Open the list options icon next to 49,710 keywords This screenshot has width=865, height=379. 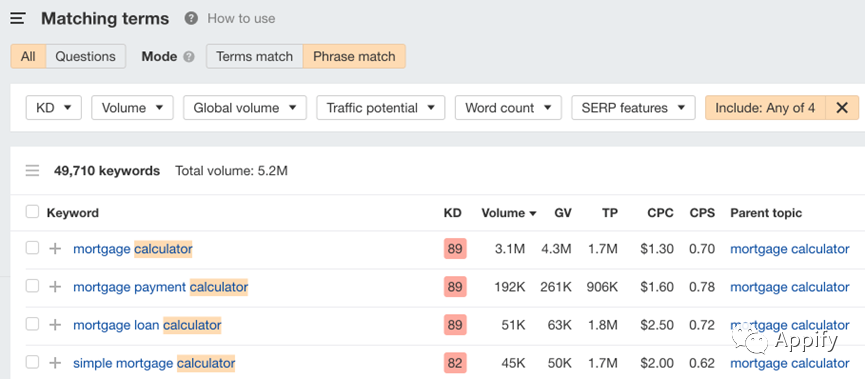coord(33,171)
